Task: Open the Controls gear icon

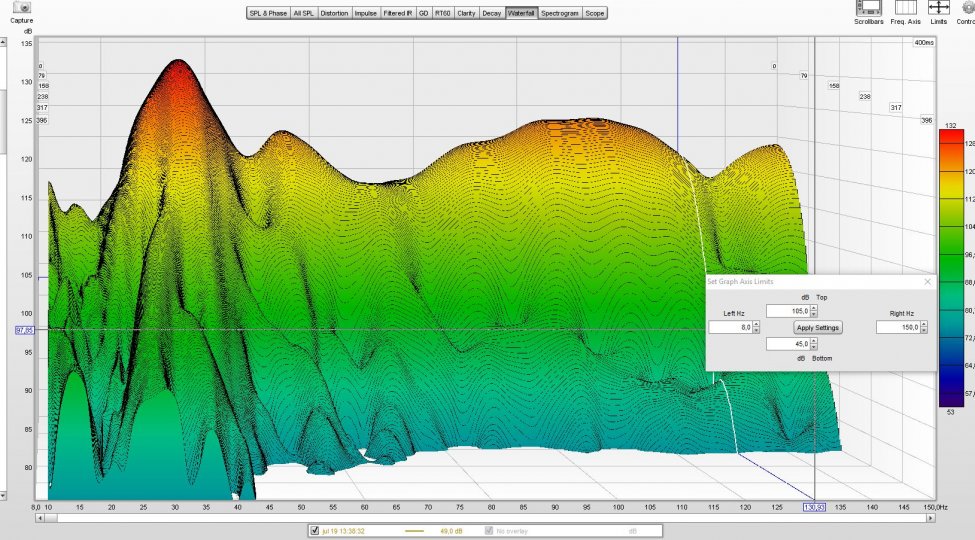Action: (967, 8)
